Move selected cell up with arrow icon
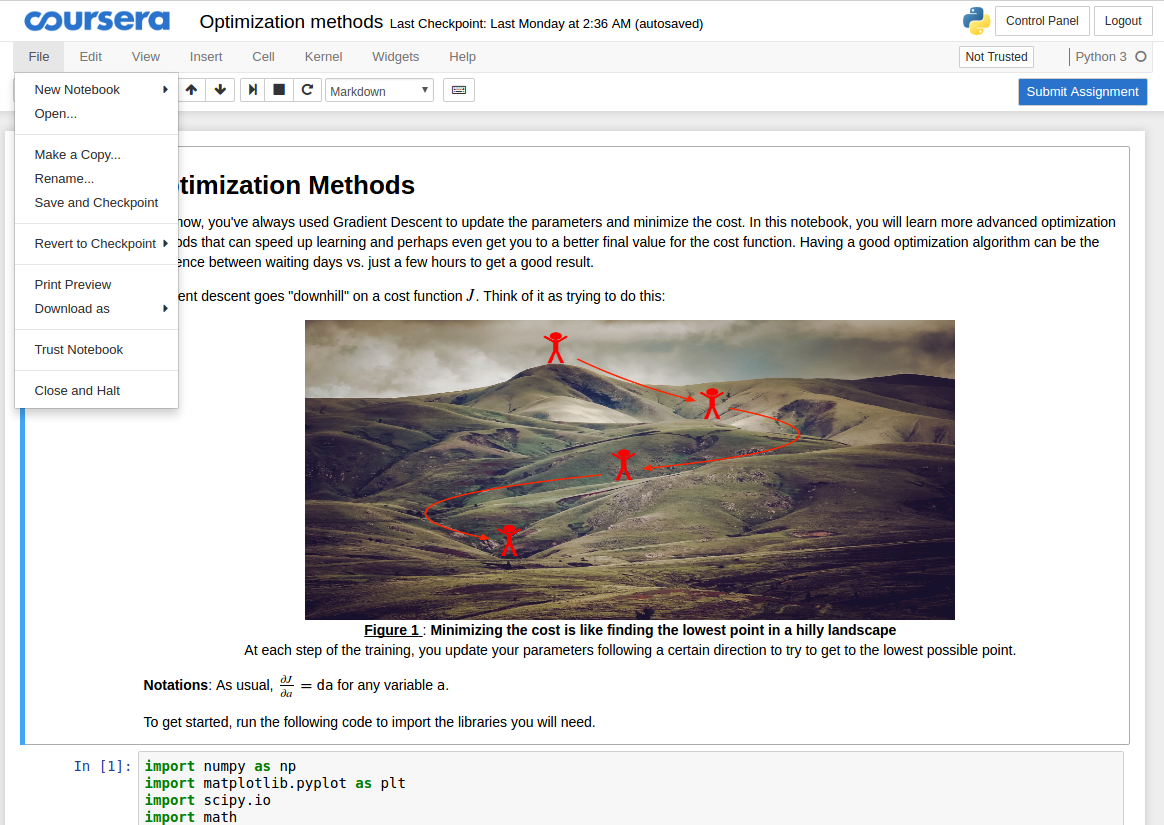The height and width of the screenshot is (825, 1164). (x=192, y=90)
